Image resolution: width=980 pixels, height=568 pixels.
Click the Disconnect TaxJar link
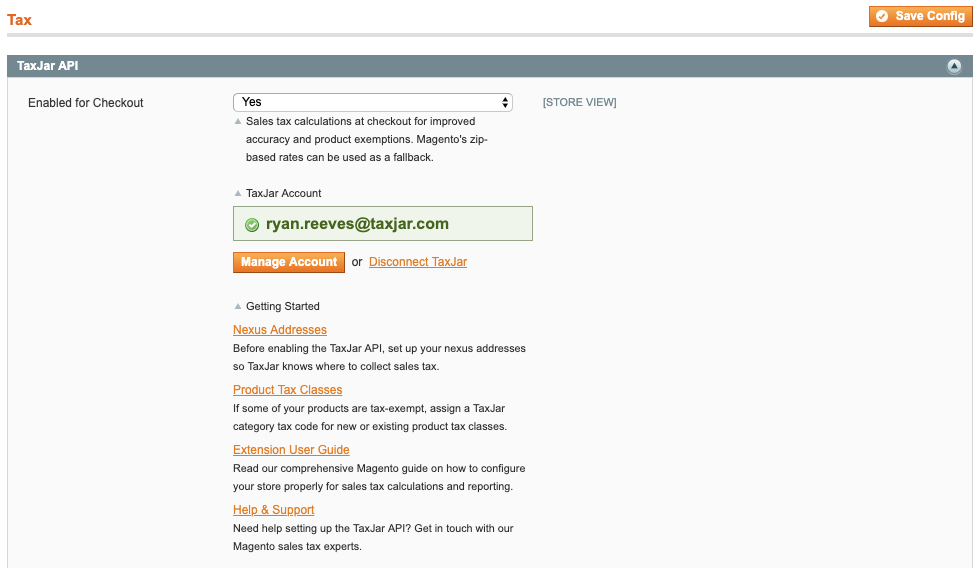418,262
